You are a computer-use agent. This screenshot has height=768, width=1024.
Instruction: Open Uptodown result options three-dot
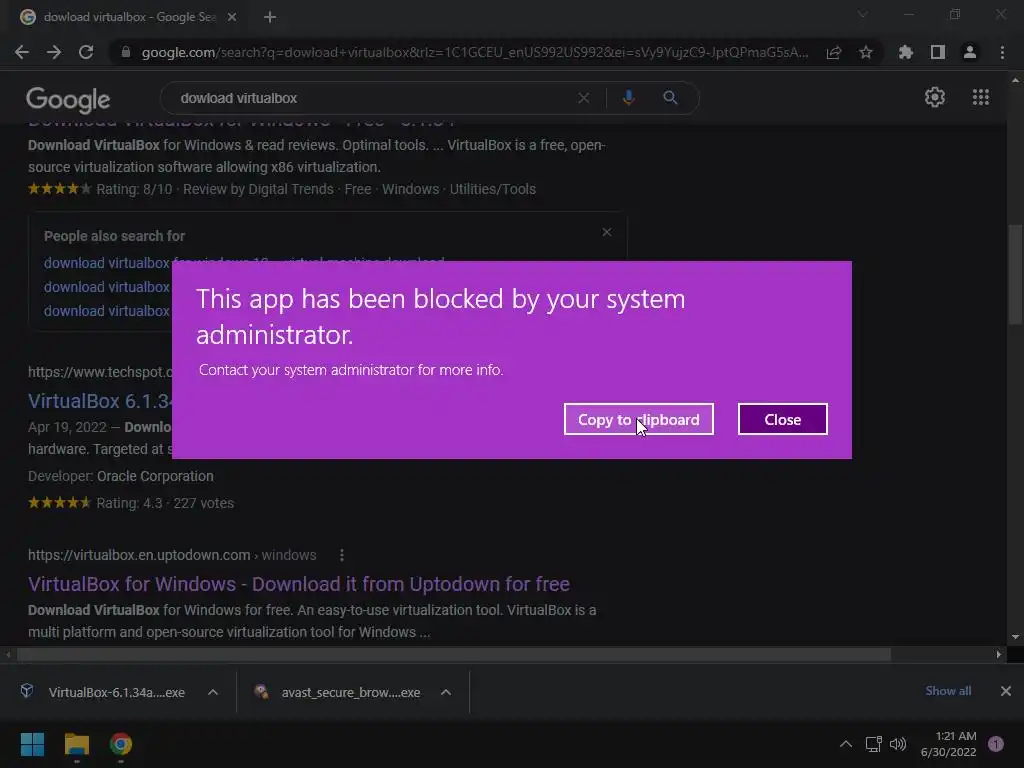pos(342,555)
